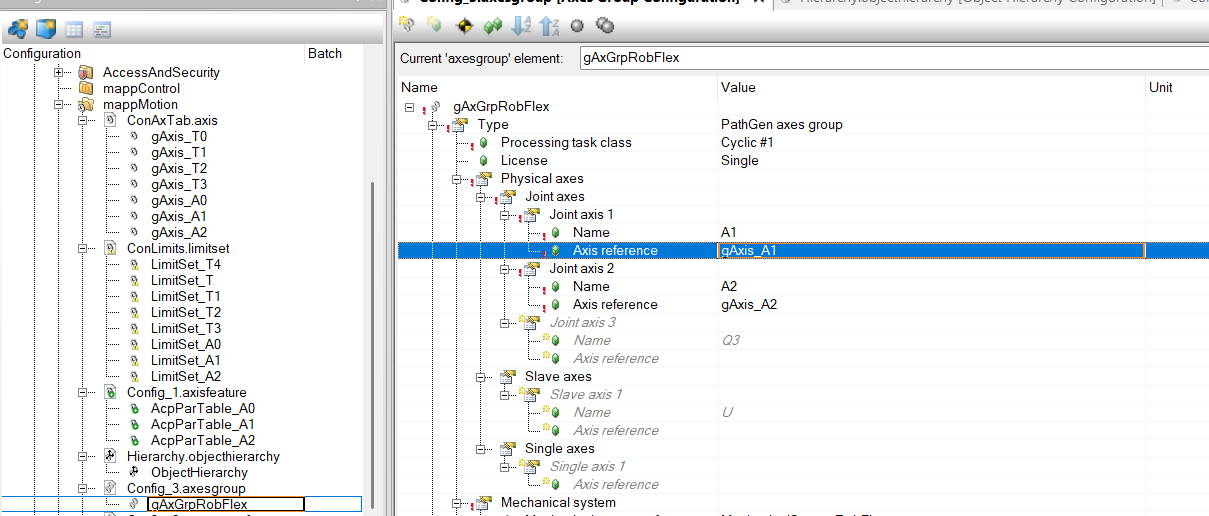Collapse the ConLimits.limitset node
The width and height of the screenshot is (1209, 516).
click(83, 248)
